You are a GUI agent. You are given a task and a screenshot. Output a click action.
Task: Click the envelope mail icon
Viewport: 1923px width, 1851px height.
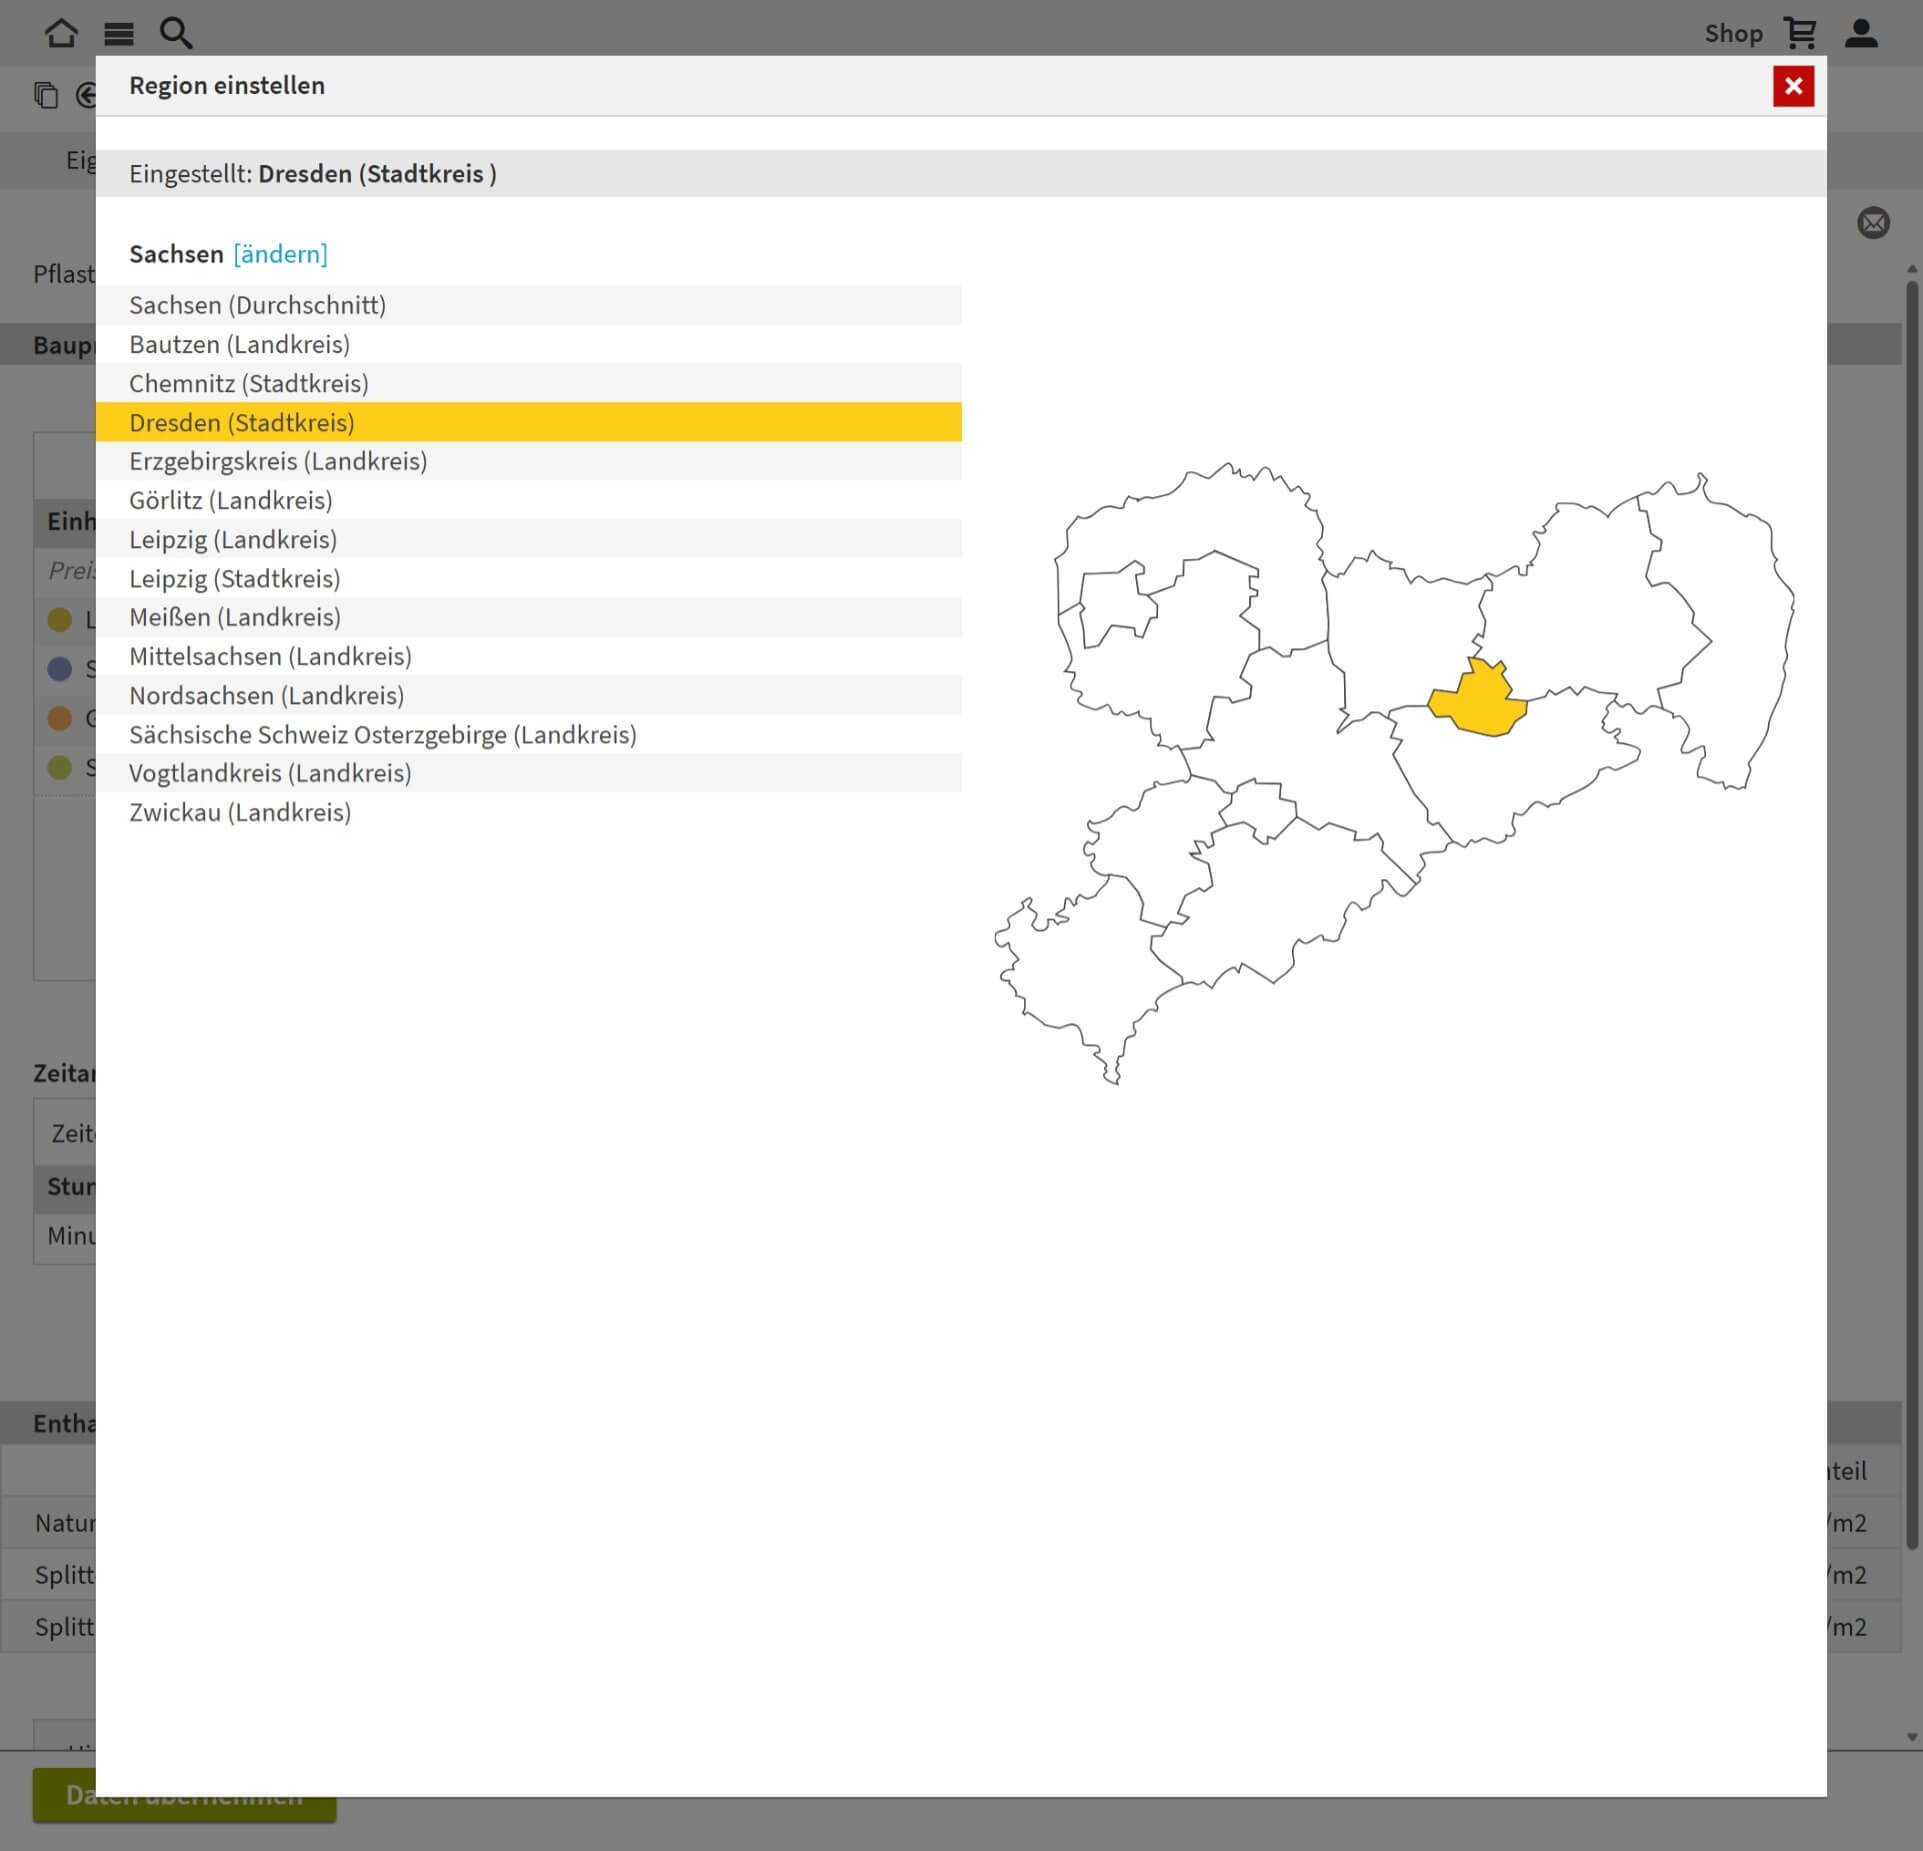1873,222
